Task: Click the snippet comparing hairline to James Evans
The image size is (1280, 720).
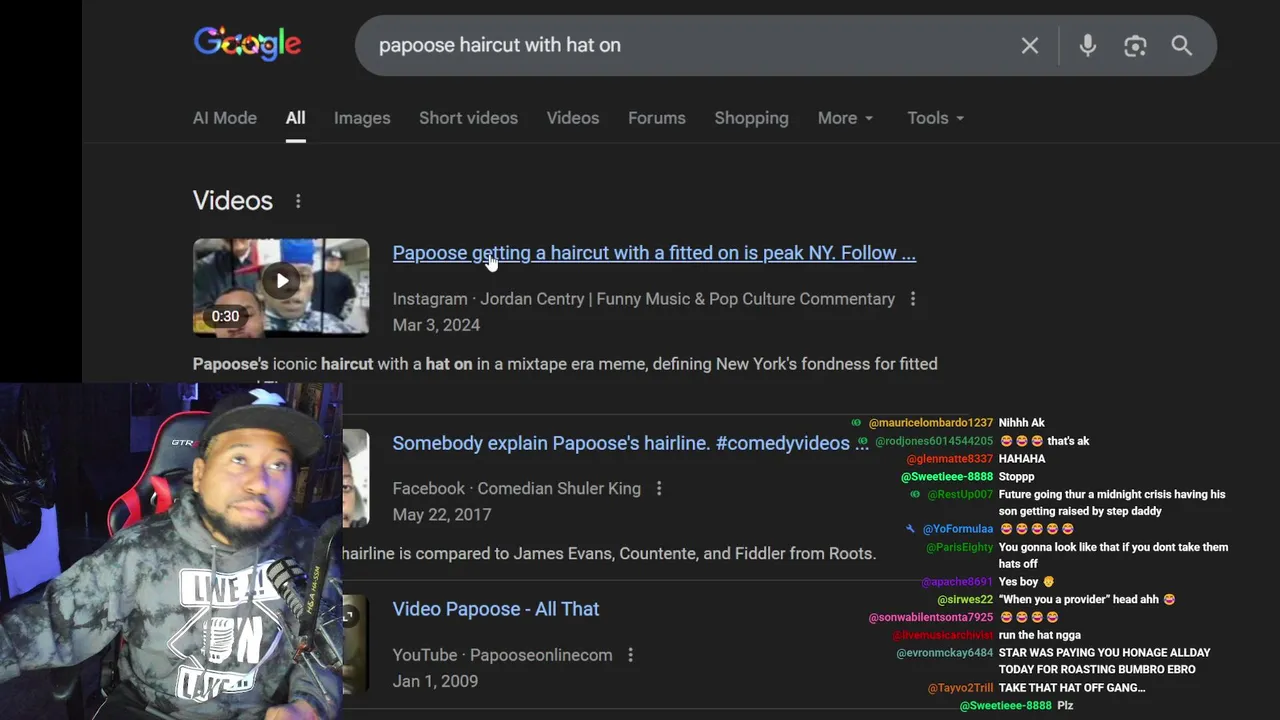Action: [609, 554]
